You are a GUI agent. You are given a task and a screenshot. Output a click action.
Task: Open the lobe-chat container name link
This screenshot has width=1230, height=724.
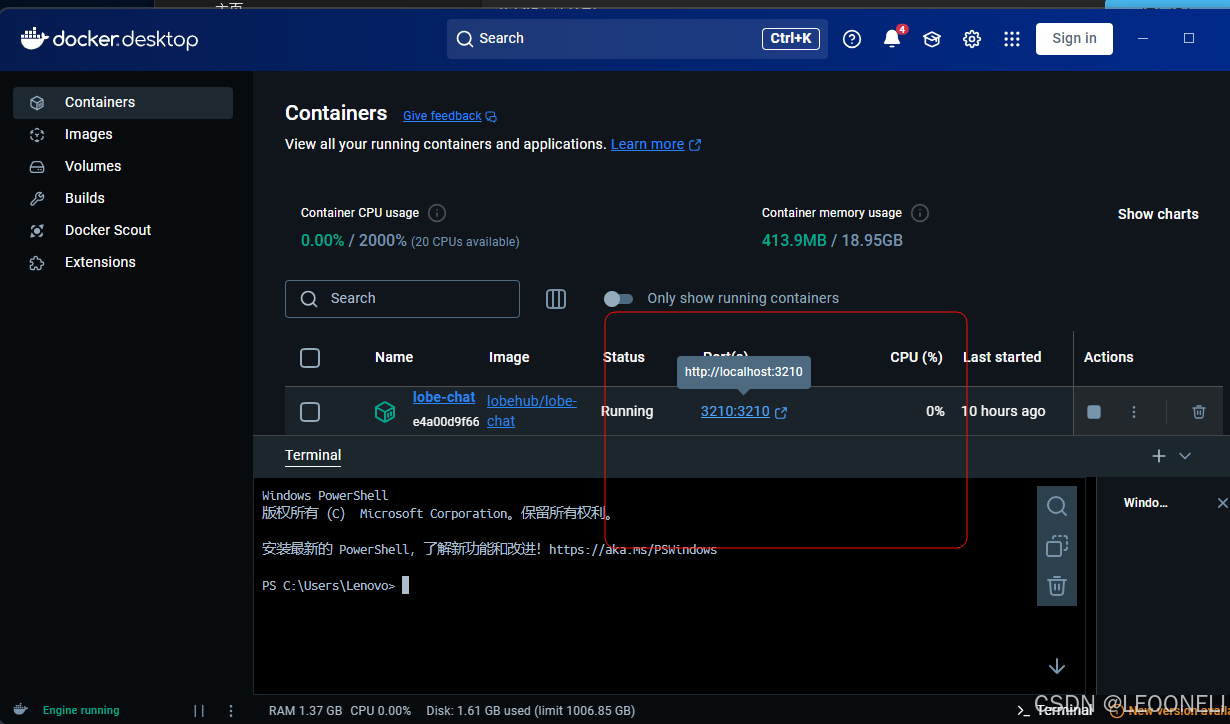coord(444,397)
